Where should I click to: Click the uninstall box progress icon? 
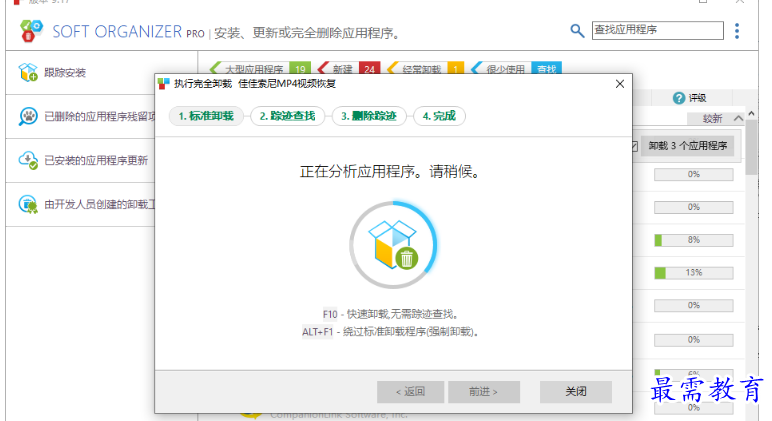click(393, 245)
